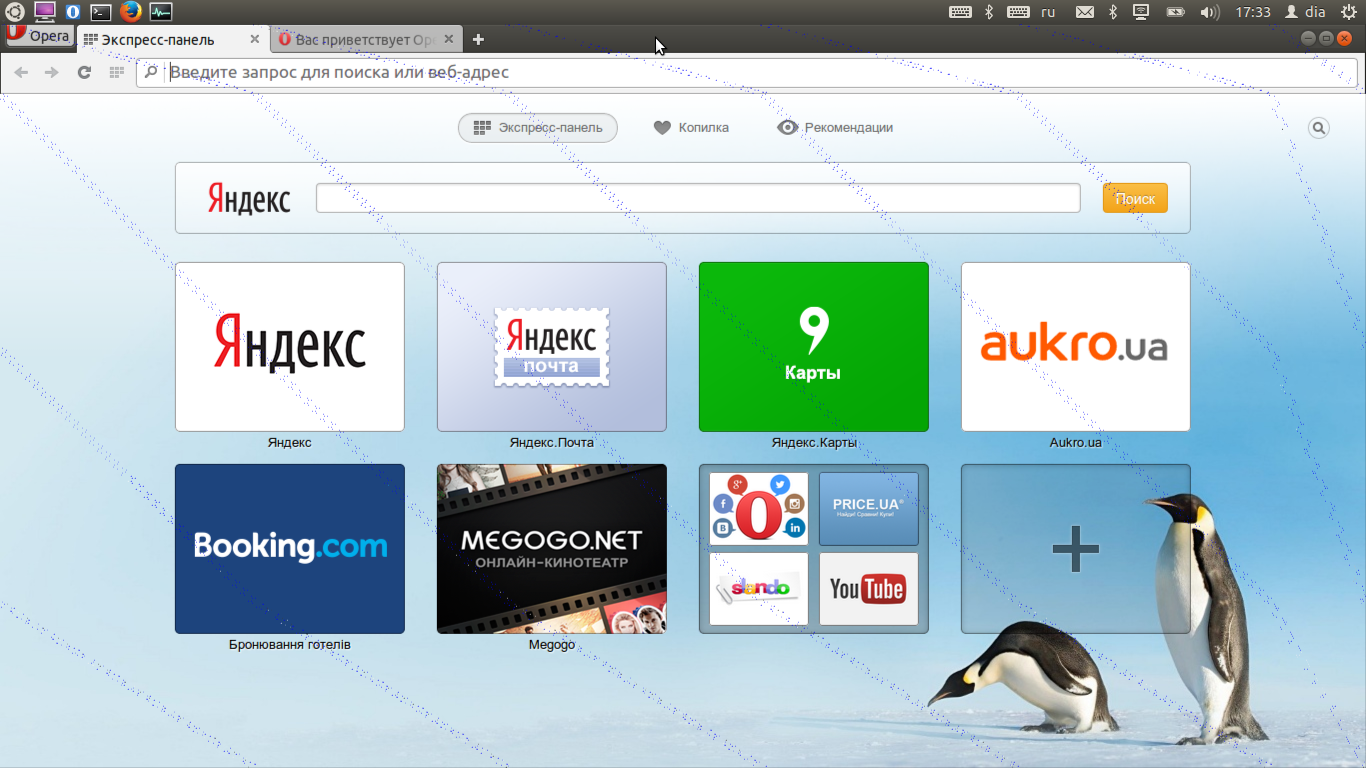
Task: Open the system settings gear menu
Action: tap(1348, 12)
